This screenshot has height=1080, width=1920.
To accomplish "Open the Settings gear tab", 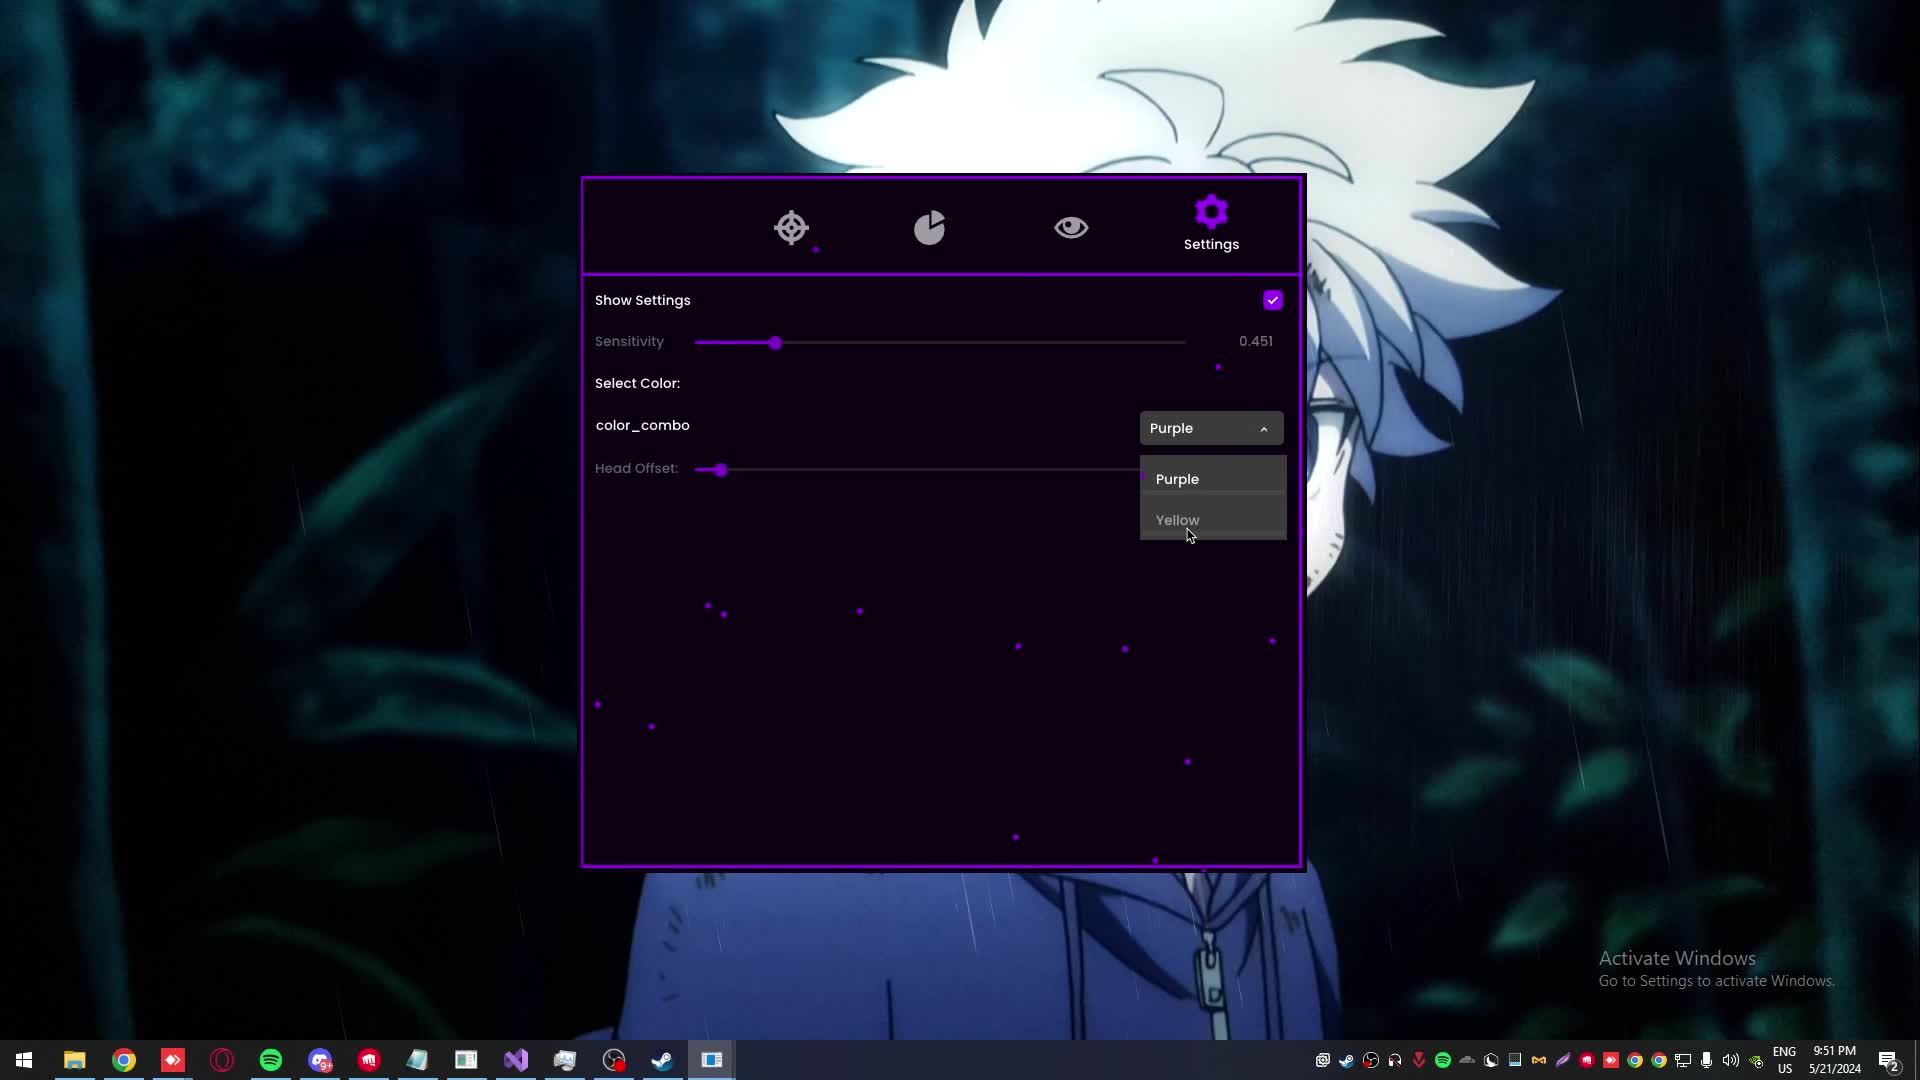I will (1210, 222).
